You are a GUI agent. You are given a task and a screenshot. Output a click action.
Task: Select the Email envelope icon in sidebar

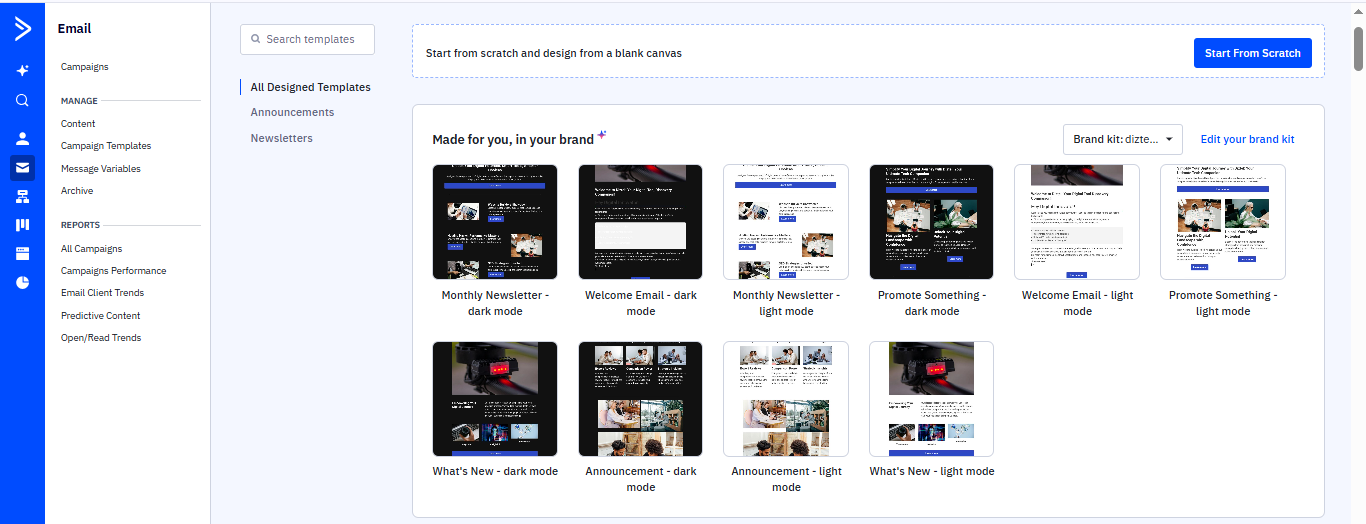coord(22,168)
